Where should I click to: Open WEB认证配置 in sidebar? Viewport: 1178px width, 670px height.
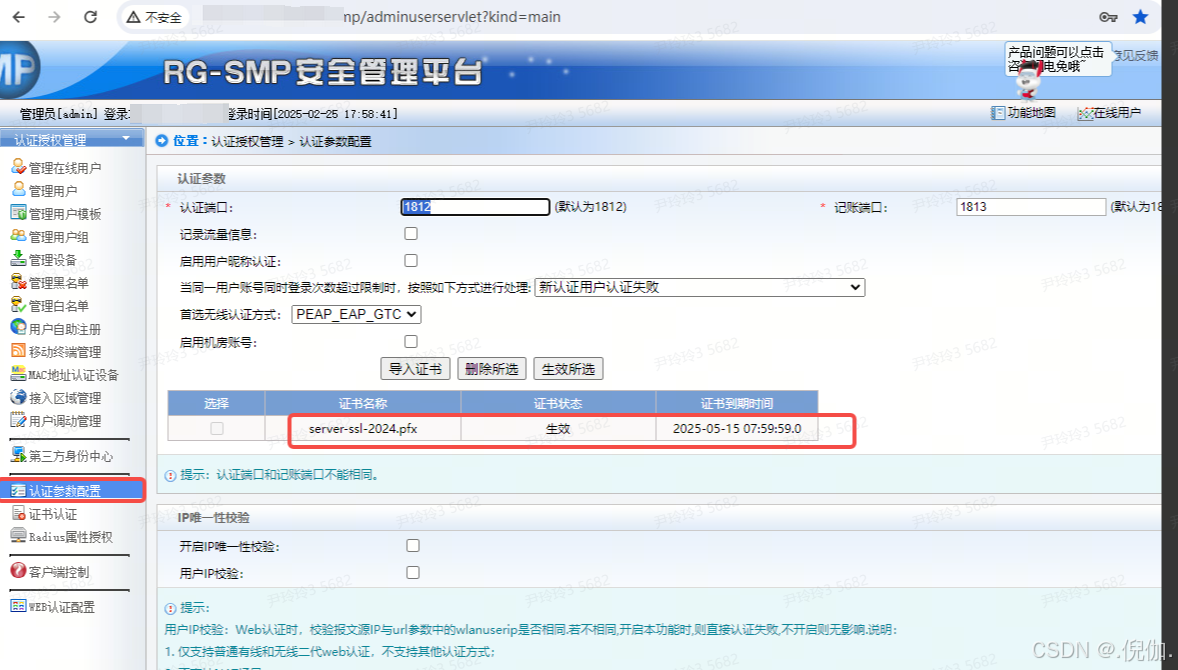(53, 607)
